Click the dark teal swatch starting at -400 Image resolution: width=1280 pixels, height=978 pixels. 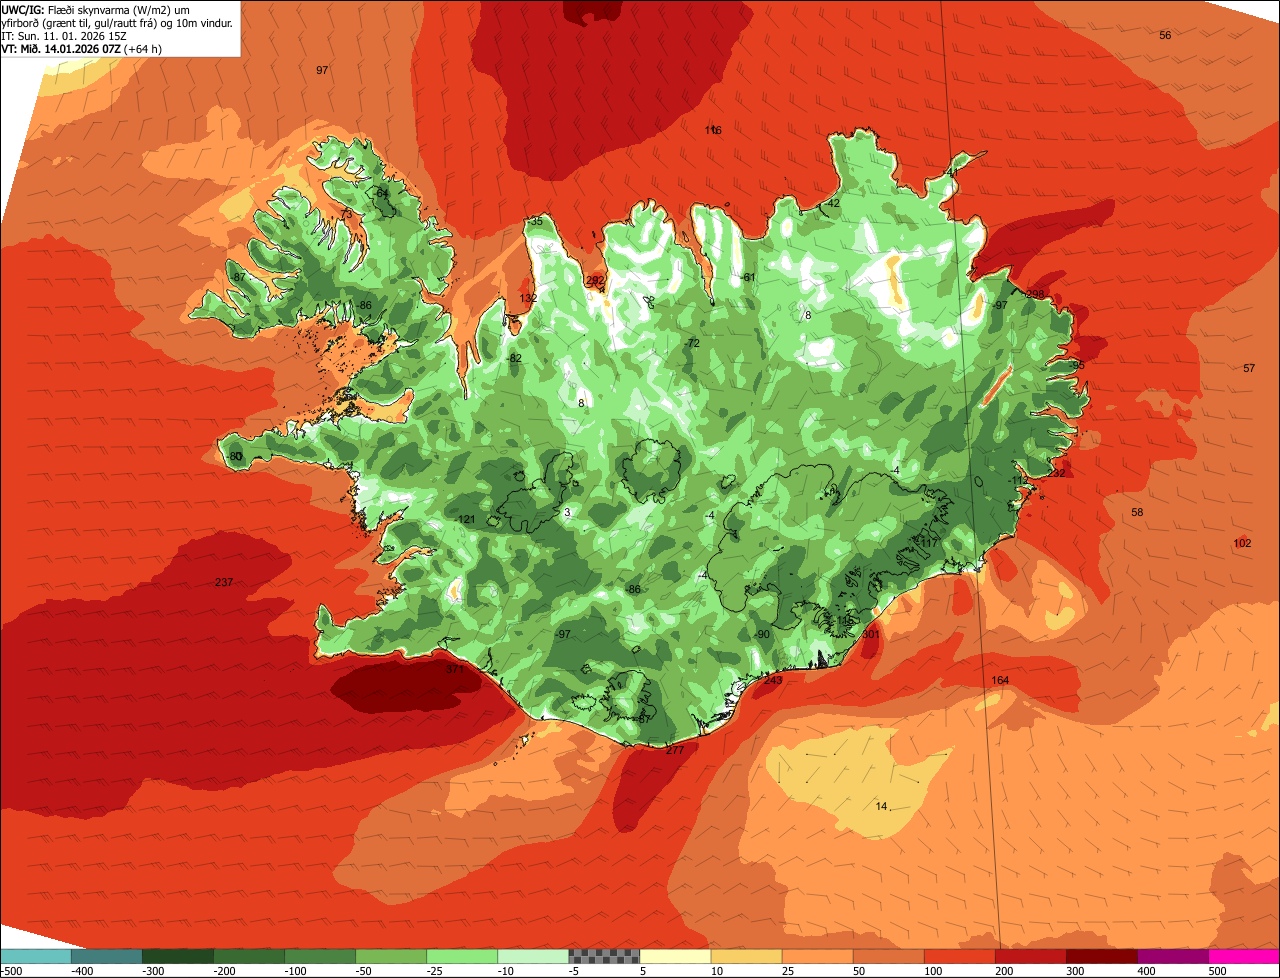106,956
